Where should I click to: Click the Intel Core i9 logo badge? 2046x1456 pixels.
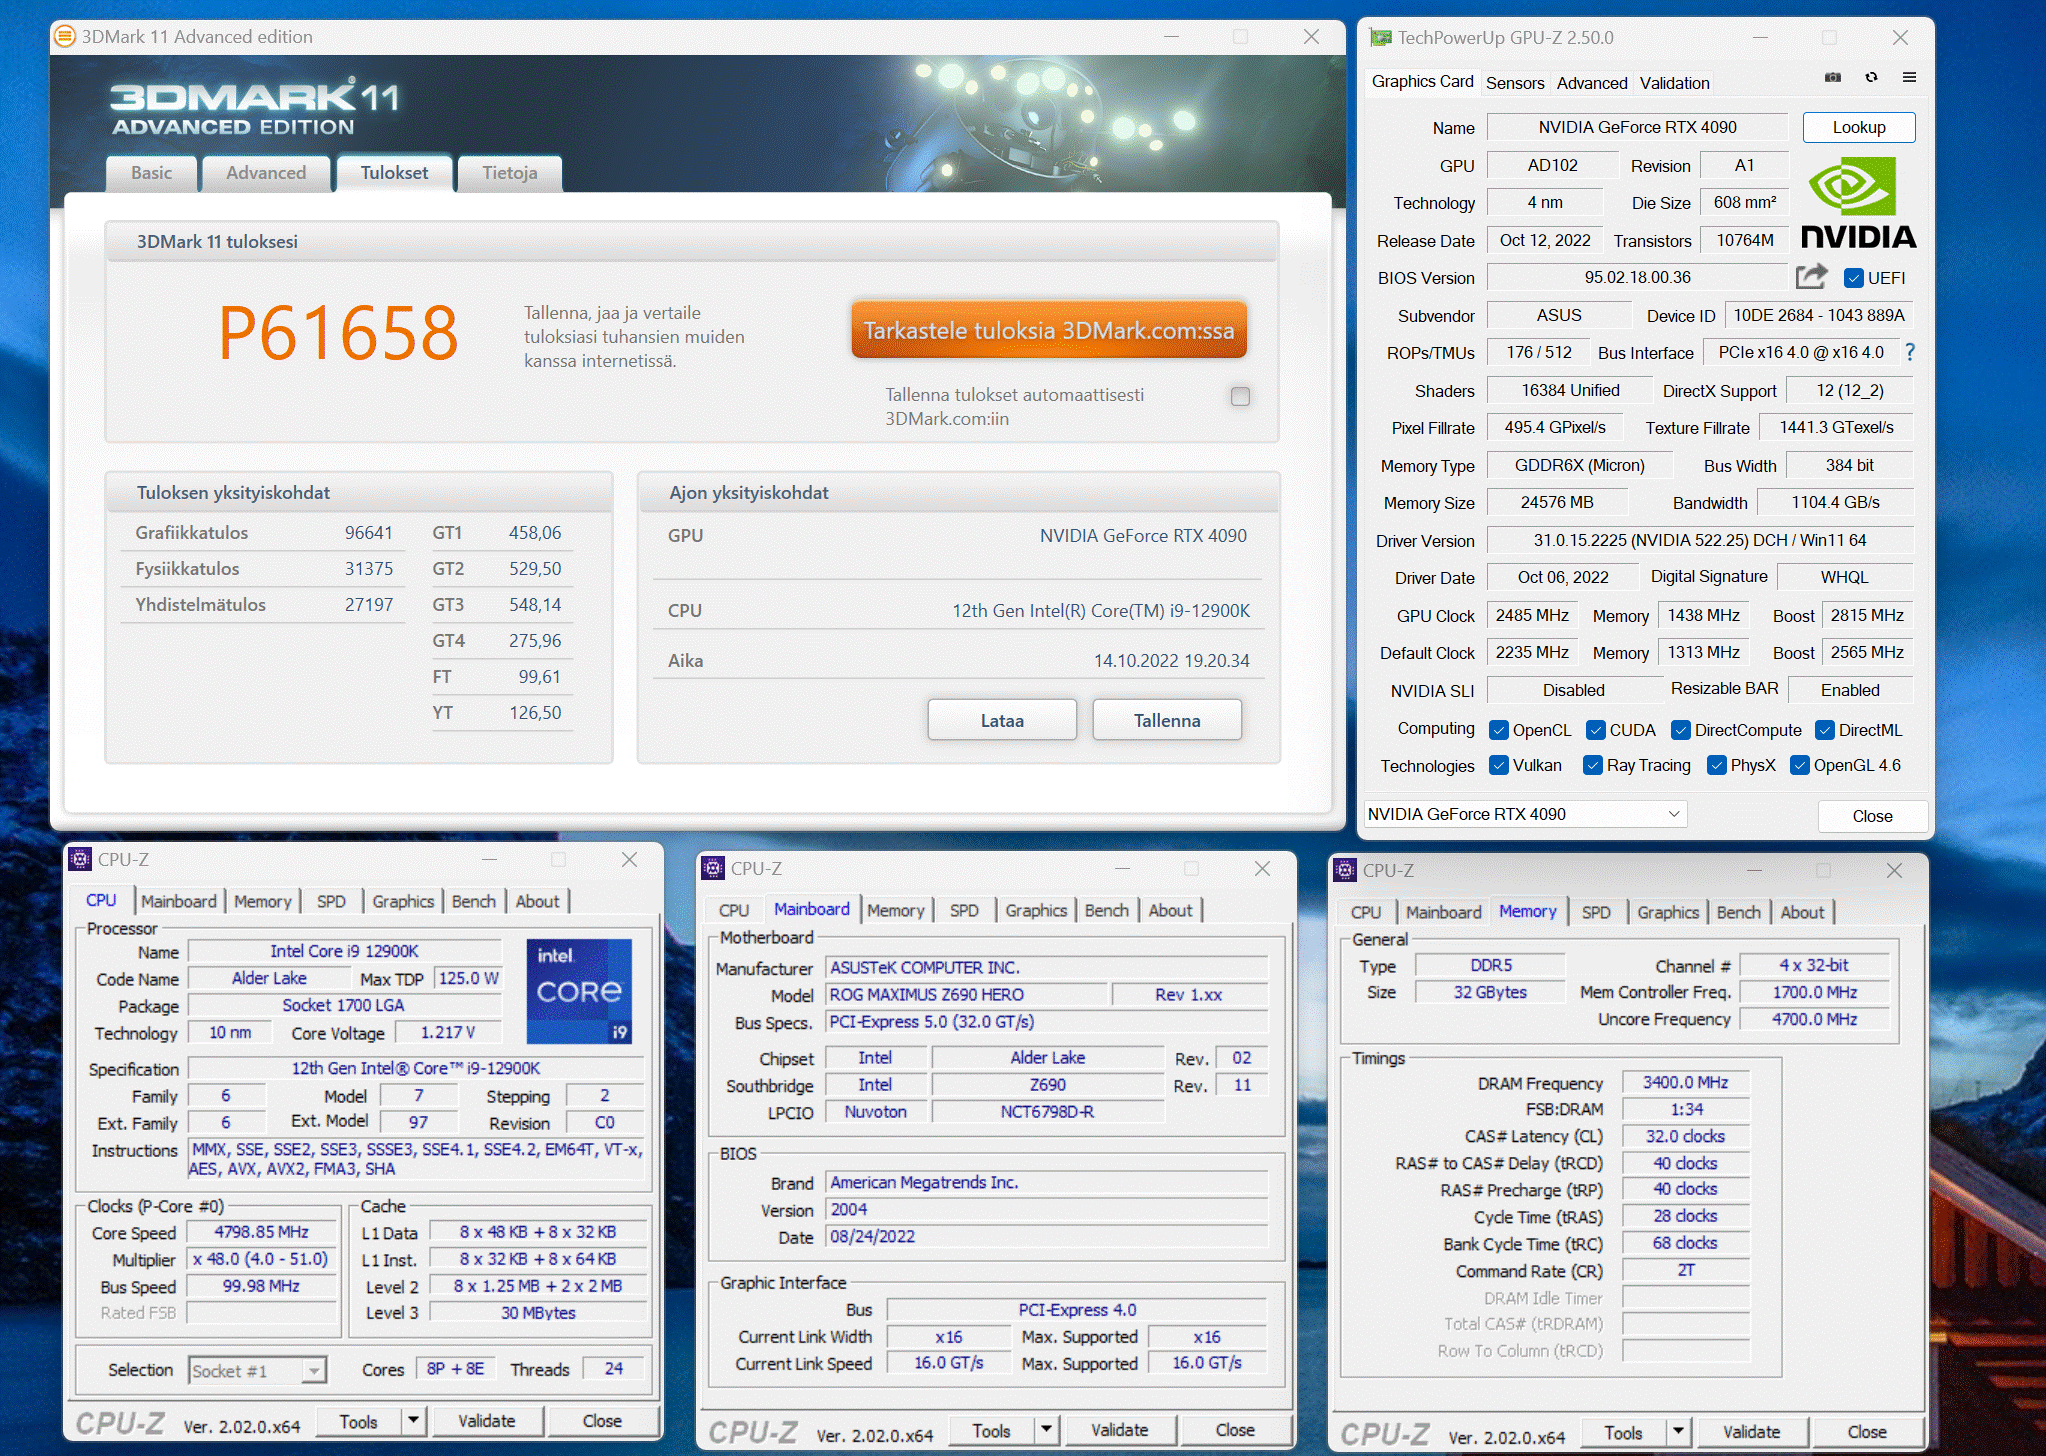pyautogui.click(x=580, y=991)
